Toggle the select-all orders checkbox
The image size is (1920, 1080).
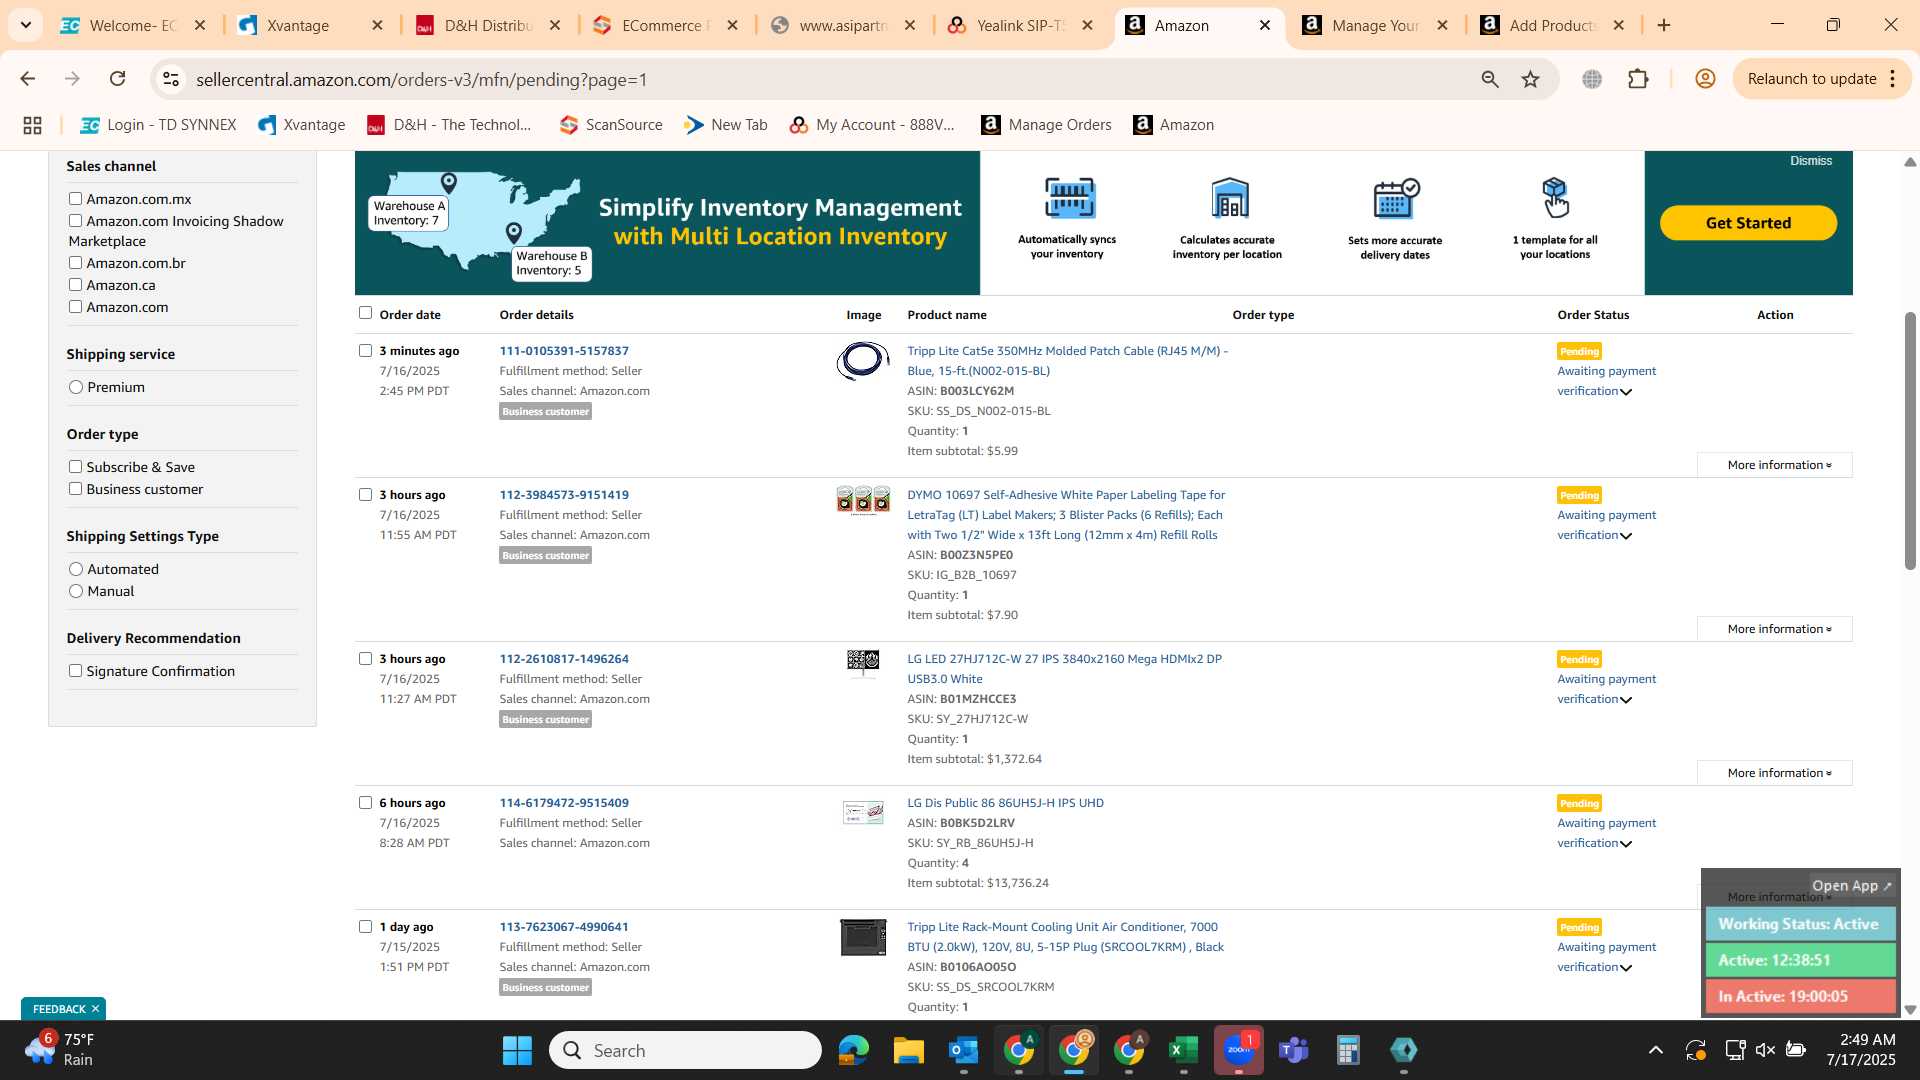pos(365,313)
